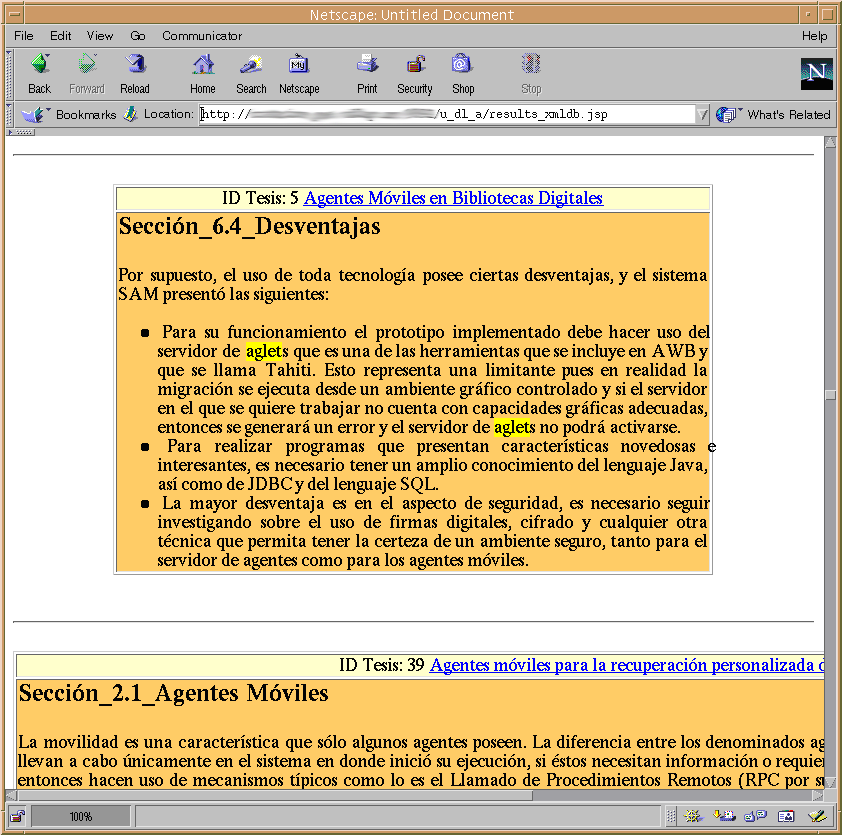Viewport: 842px width, 835px height.
Task: Click the Netscape N logo throbber
Action: pos(816,74)
